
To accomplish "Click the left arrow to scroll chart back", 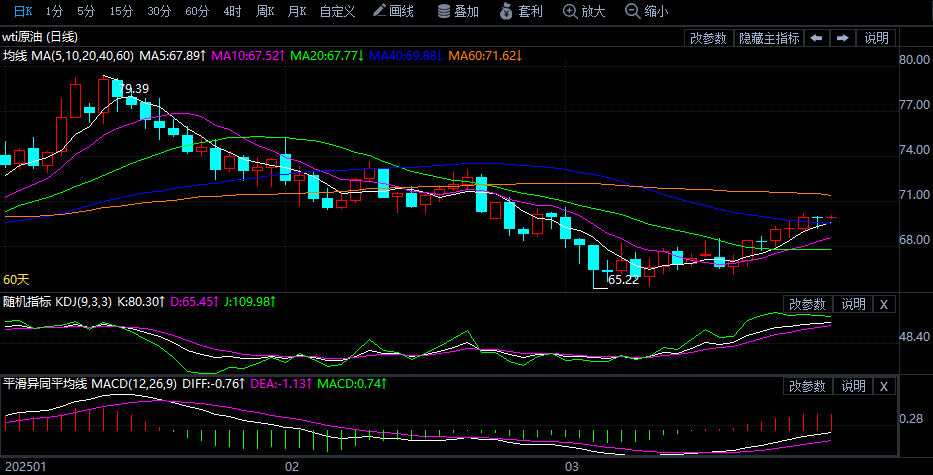I will point(817,38).
